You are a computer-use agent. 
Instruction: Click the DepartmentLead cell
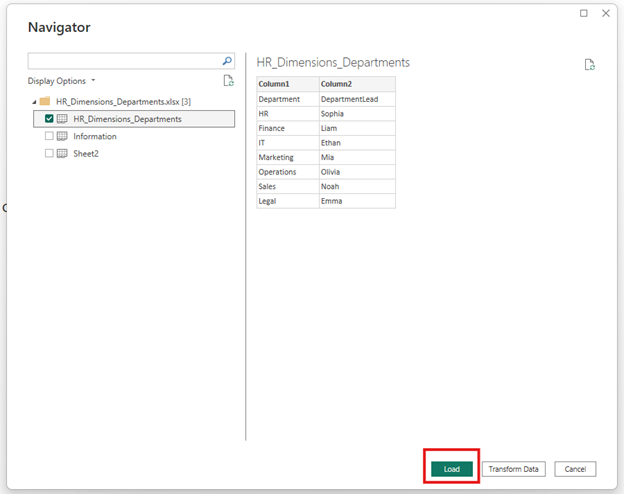click(x=357, y=99)
